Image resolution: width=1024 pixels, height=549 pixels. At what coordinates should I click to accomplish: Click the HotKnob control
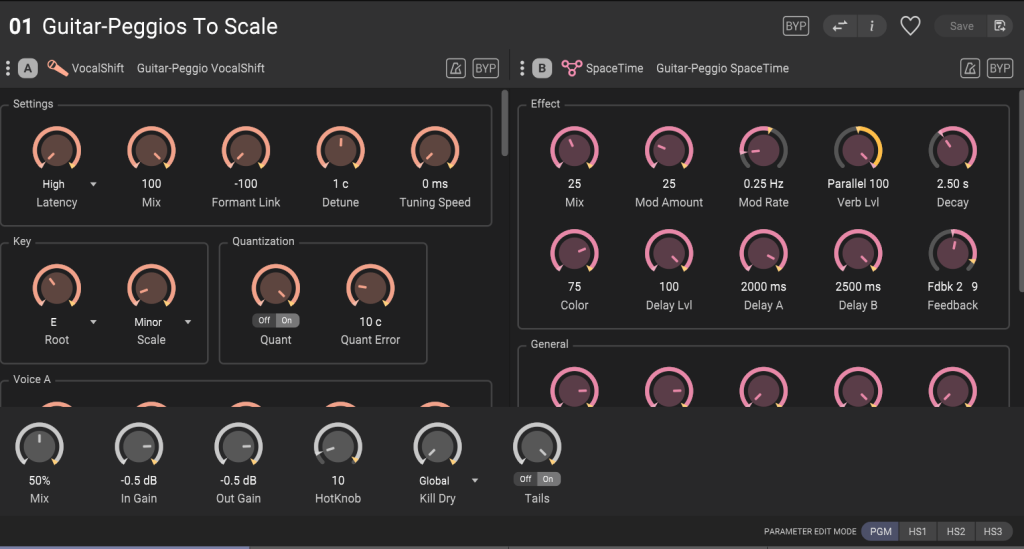pos(338,446)
